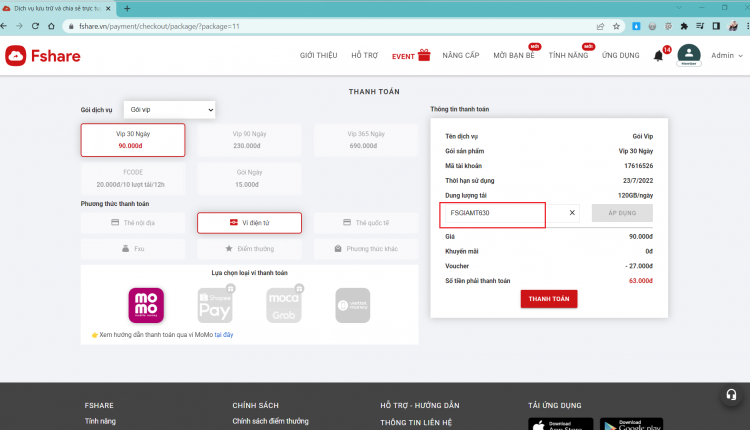Image resolution: width=750 pixels, height=430 pixels.
Task: Toggle the browser side panel
Action: coord(716,26)
